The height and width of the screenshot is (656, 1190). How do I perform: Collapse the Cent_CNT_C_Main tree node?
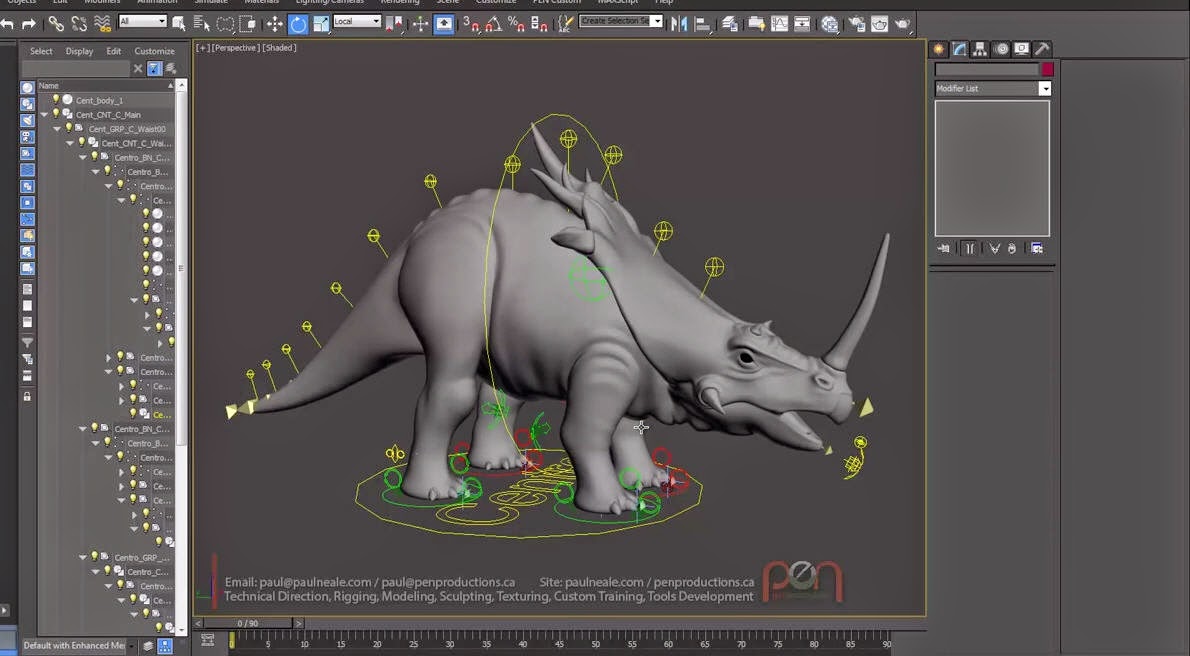[x=44, y=115]
